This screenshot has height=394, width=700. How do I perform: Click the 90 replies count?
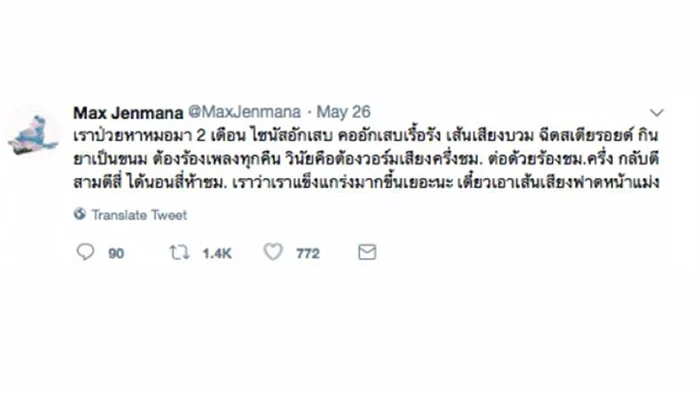click(x=116, y=253)
